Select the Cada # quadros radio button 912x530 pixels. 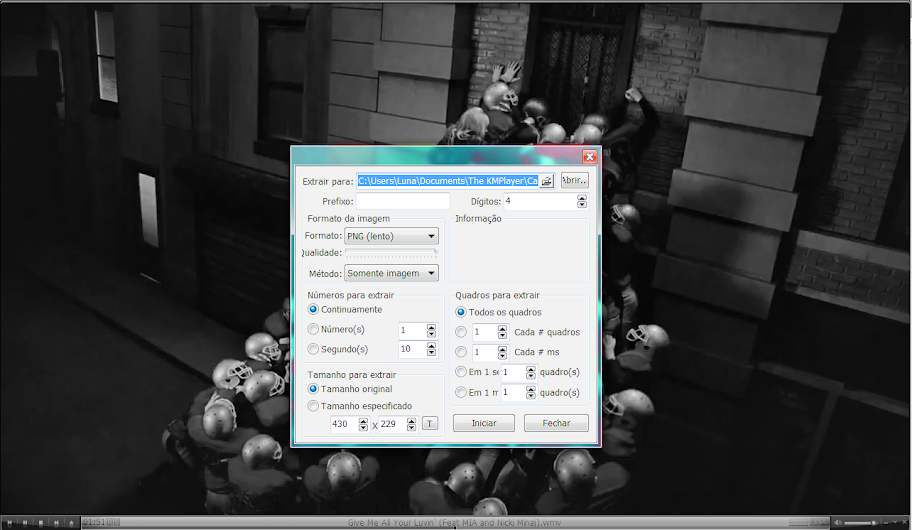click(x=461, y=332)
